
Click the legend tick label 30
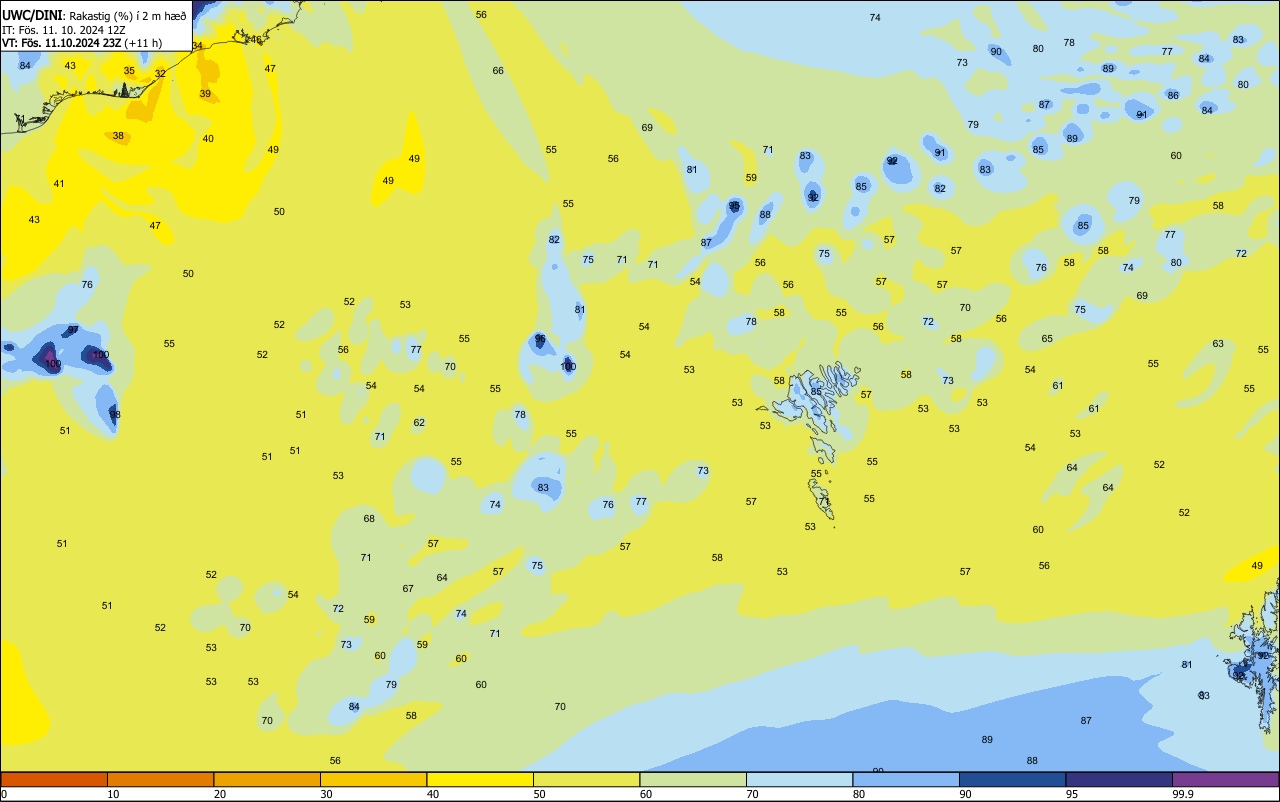[x=326, y=794]
